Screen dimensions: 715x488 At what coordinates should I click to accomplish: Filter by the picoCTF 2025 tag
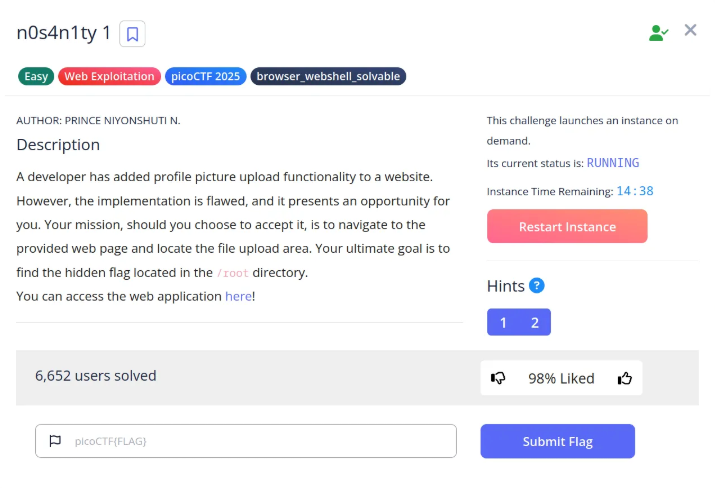[x=206, y=76]
